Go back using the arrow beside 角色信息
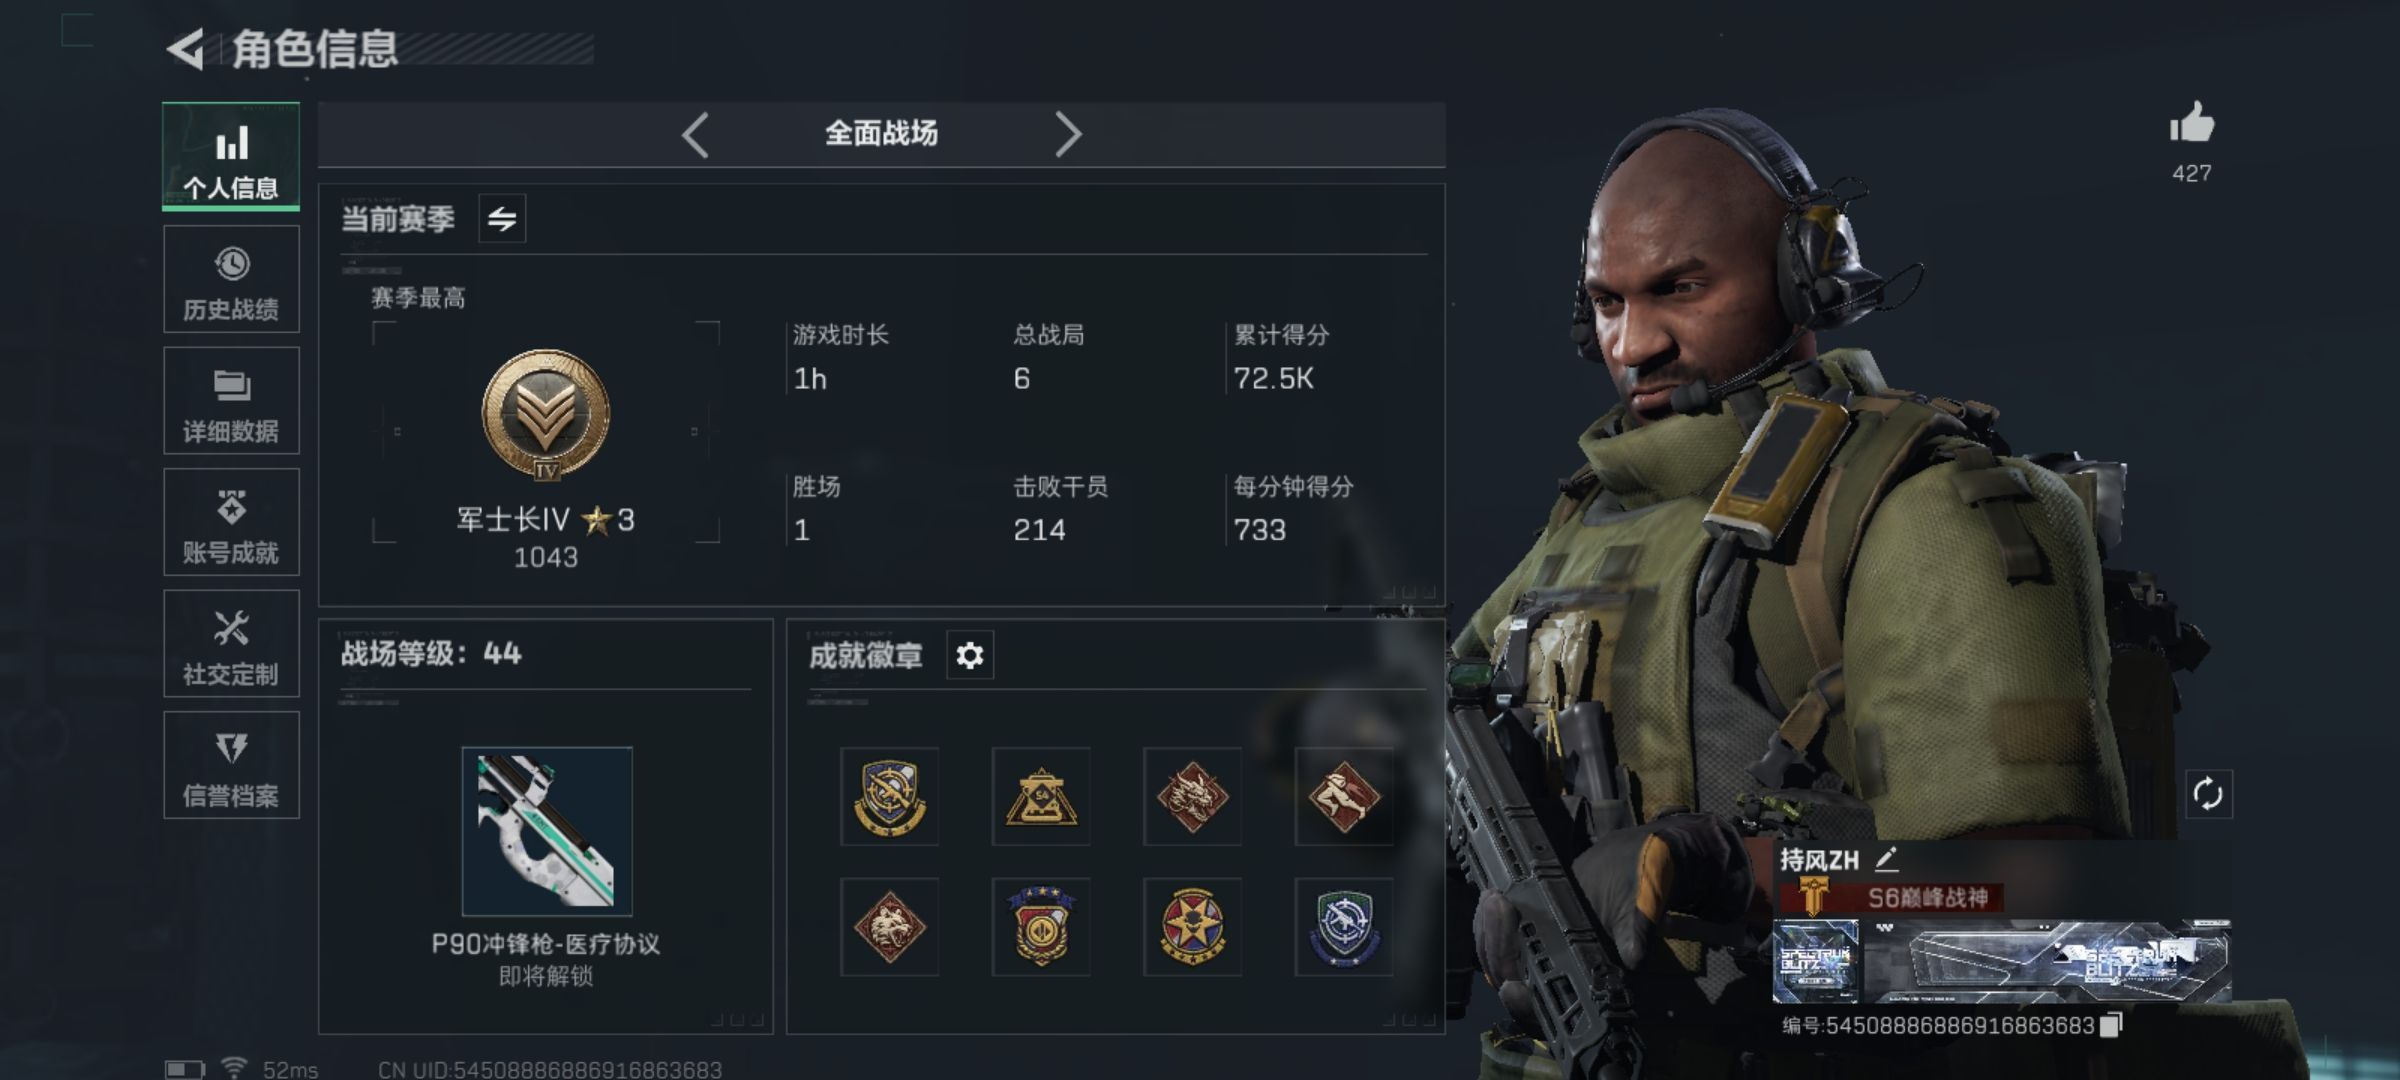 pos(186,49)
